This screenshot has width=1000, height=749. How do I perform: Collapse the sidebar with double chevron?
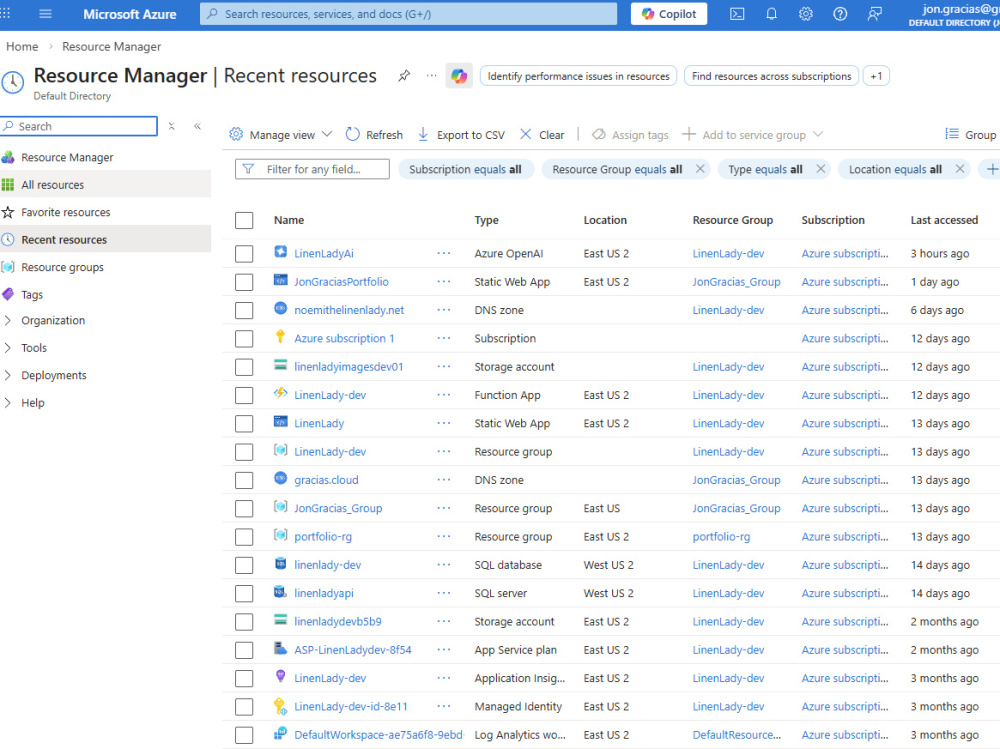pyautogui.click(x=198, y=126)
